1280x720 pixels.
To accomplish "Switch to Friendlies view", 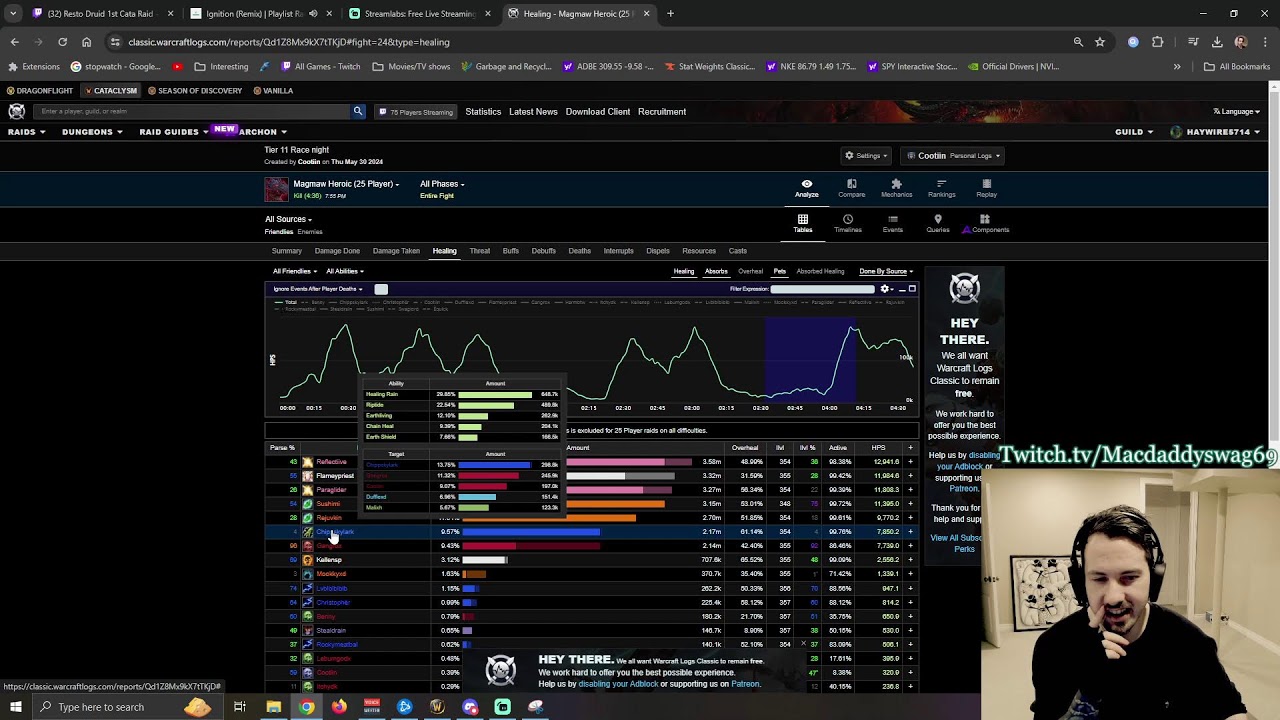I will [x=279, y=232].
